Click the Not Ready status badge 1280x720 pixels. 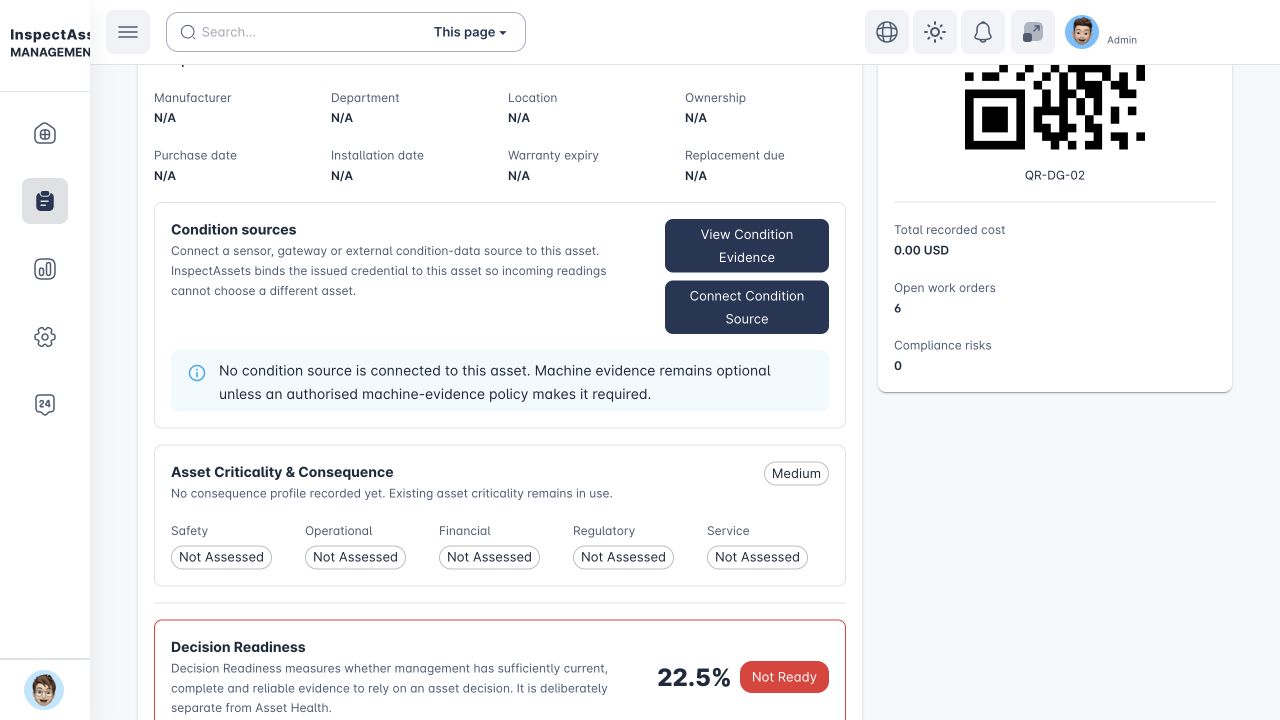(784, 677)
